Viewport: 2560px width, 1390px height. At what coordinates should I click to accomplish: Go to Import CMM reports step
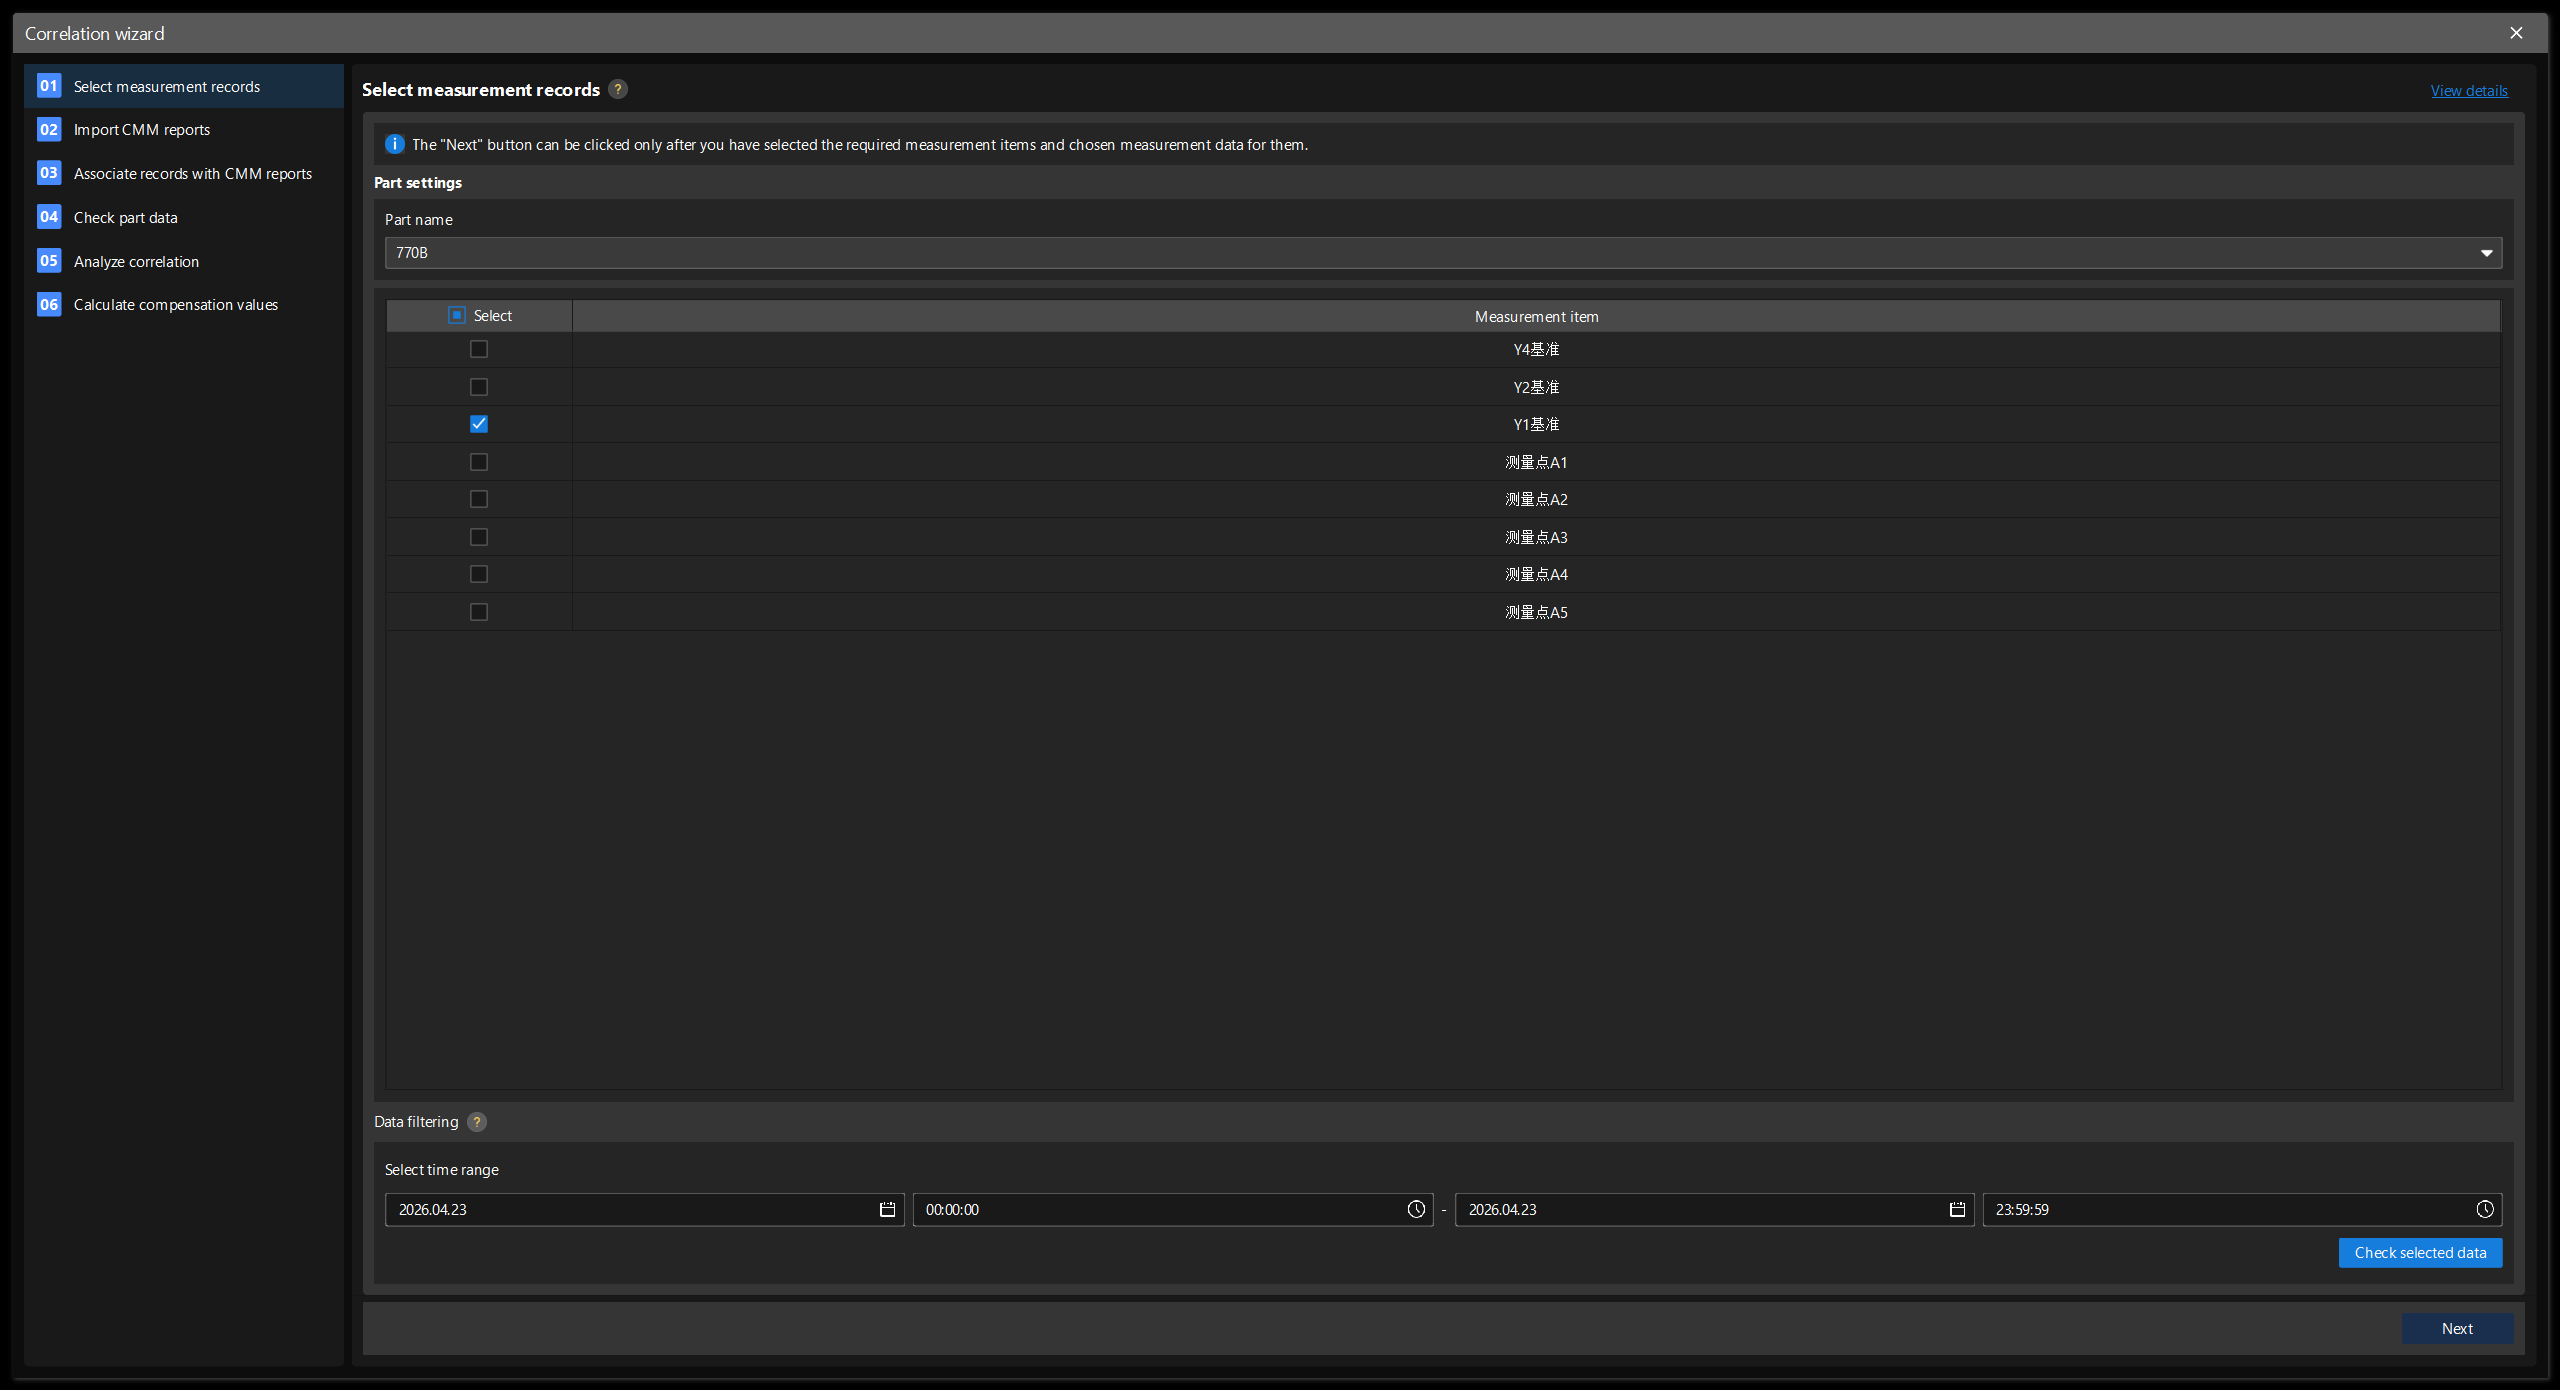point(142,130)
